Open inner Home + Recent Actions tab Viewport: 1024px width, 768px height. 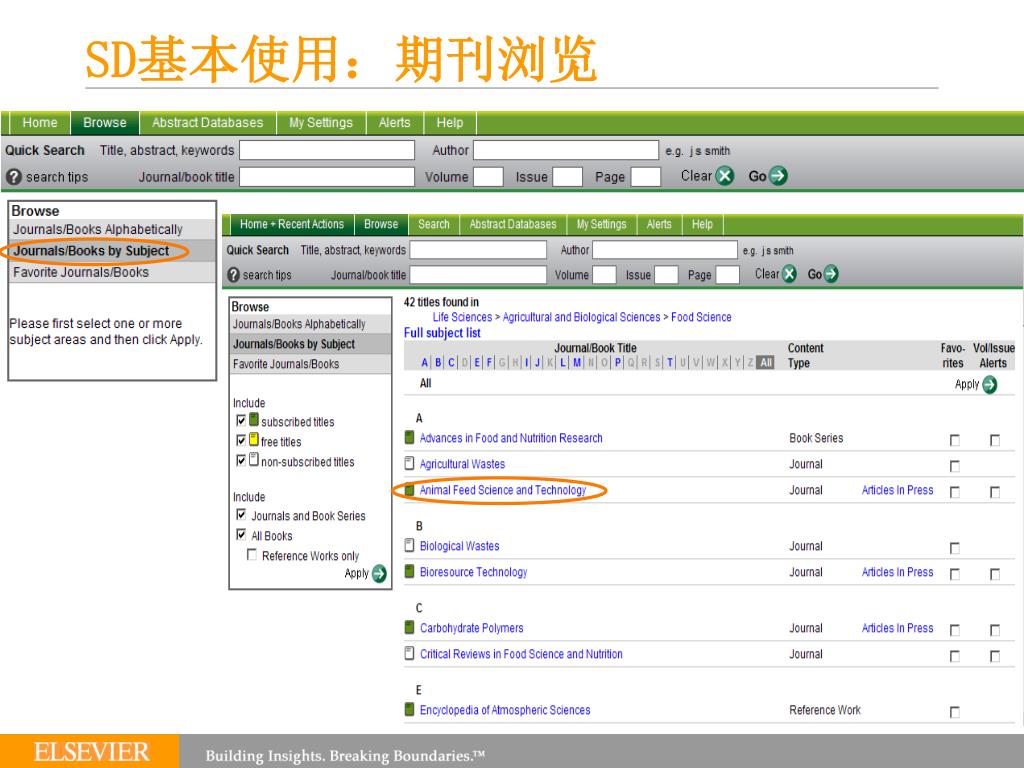point(292,225)
